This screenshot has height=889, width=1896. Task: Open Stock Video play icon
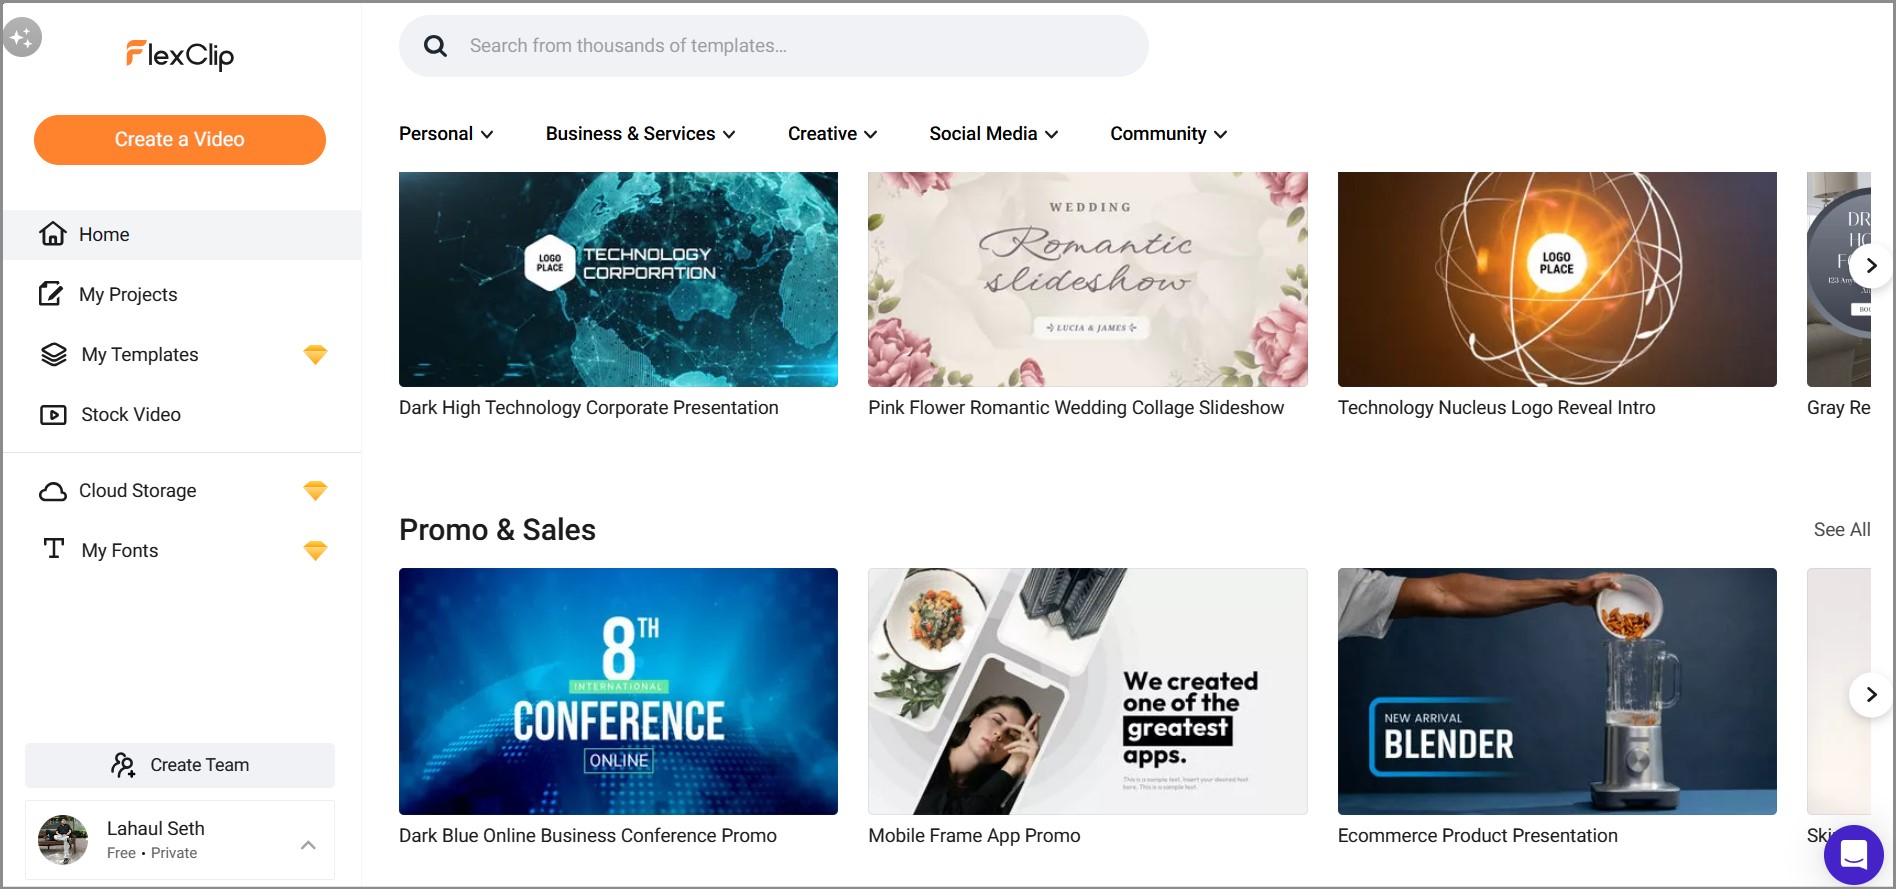tap(53, 414)
